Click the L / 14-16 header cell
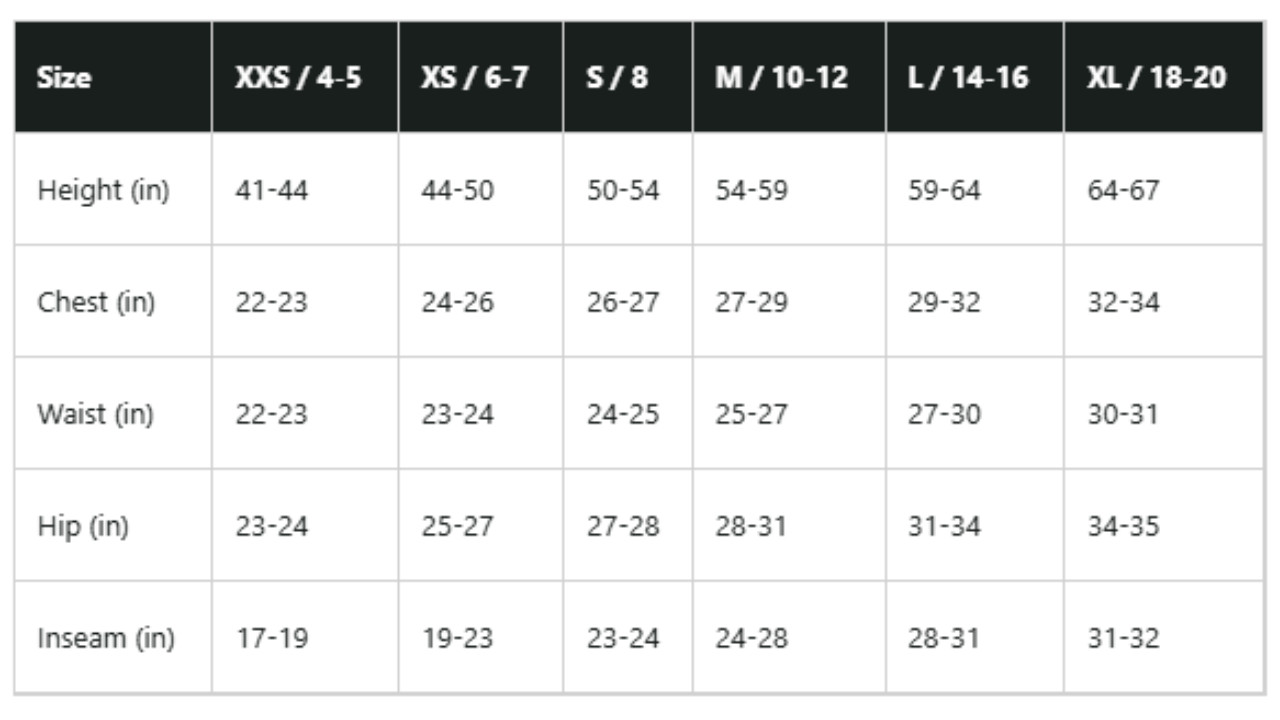Viewport: 1280px width, 720px height. (975, 77)
